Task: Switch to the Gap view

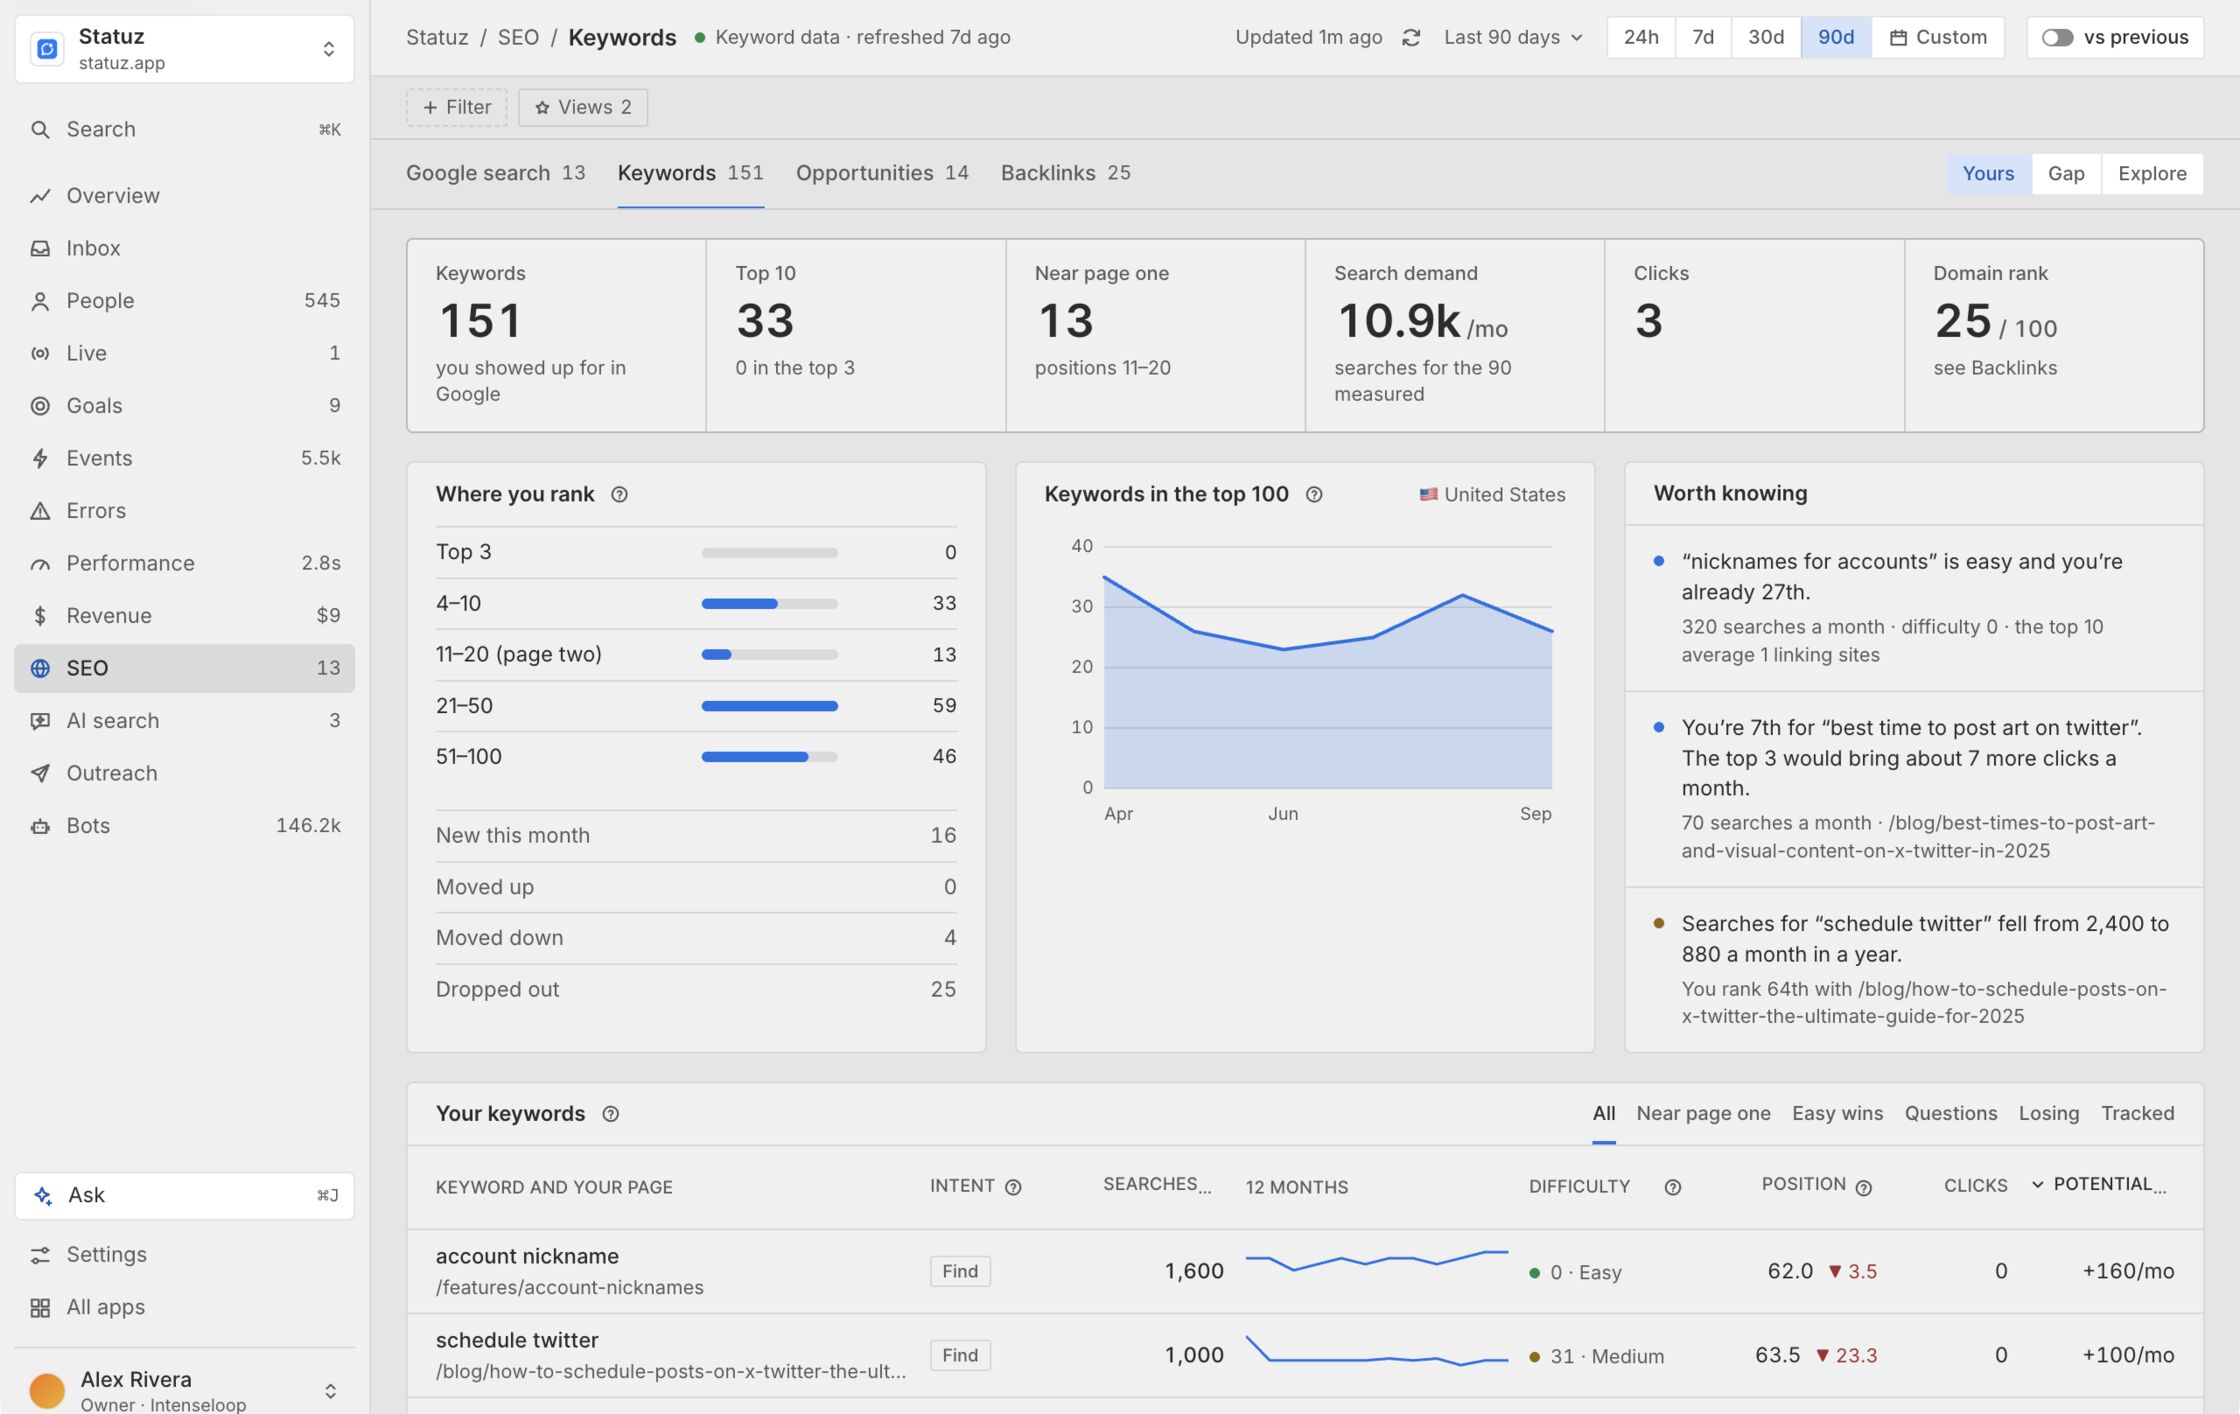Action: (2066, 174)
